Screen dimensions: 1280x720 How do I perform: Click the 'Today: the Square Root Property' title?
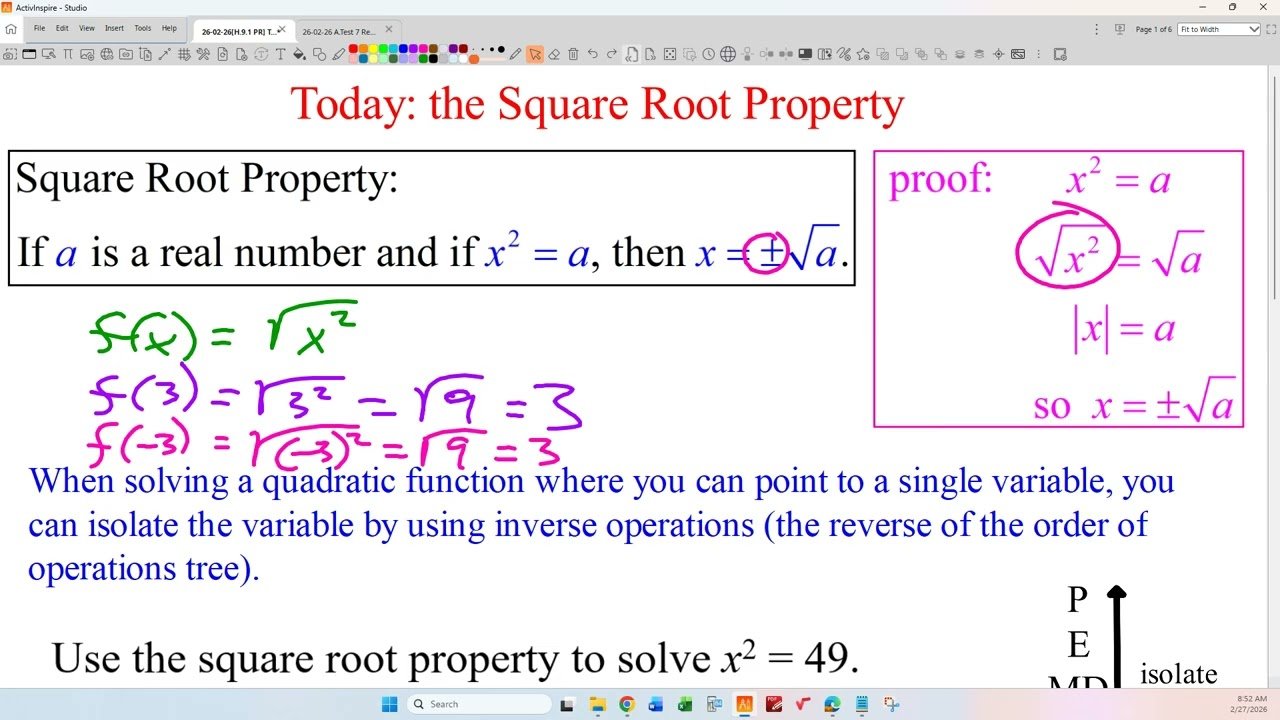click(x=597, y=105)
